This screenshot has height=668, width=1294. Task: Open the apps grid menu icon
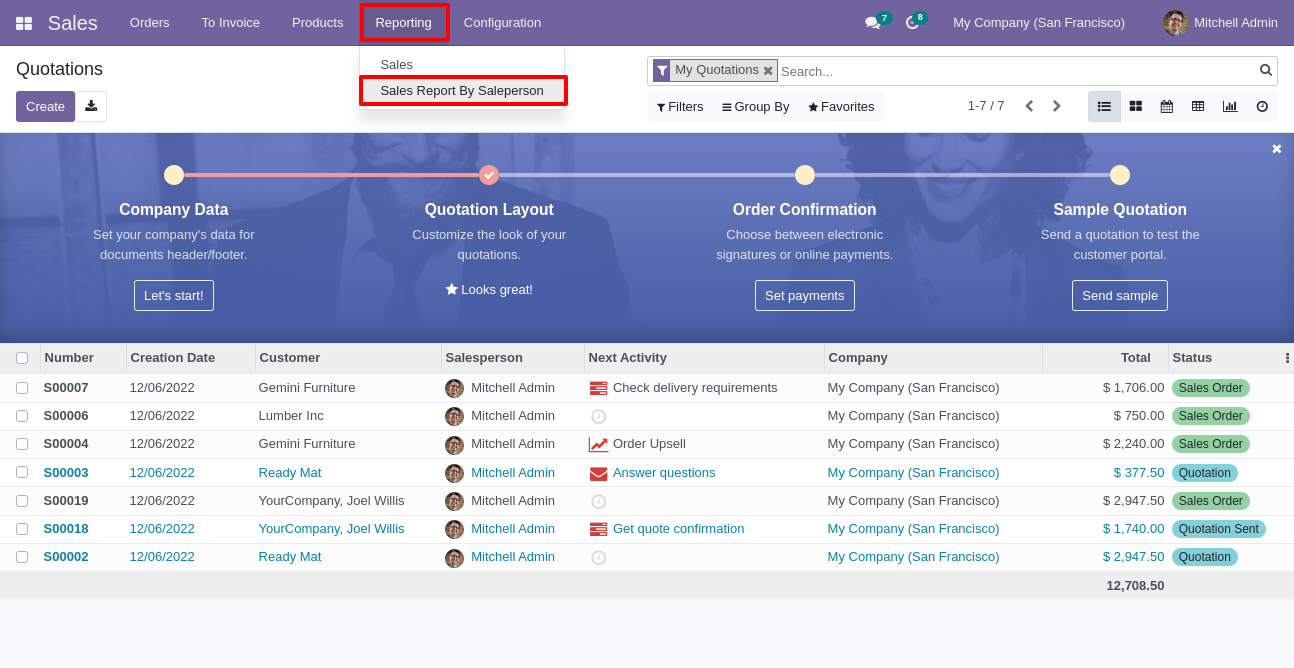24,23
